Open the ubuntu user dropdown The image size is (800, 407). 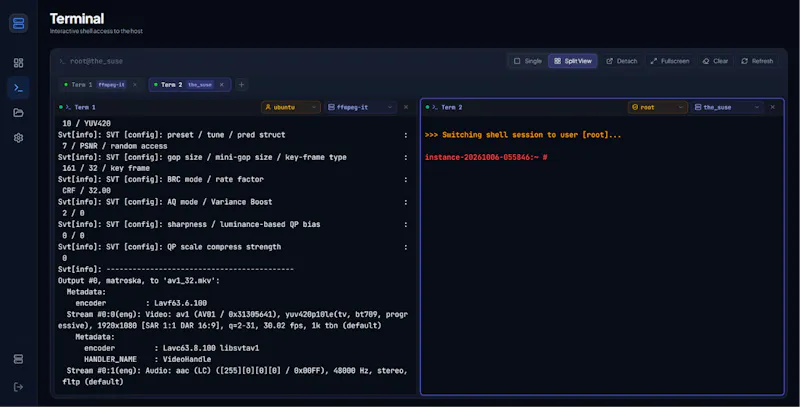291,107
